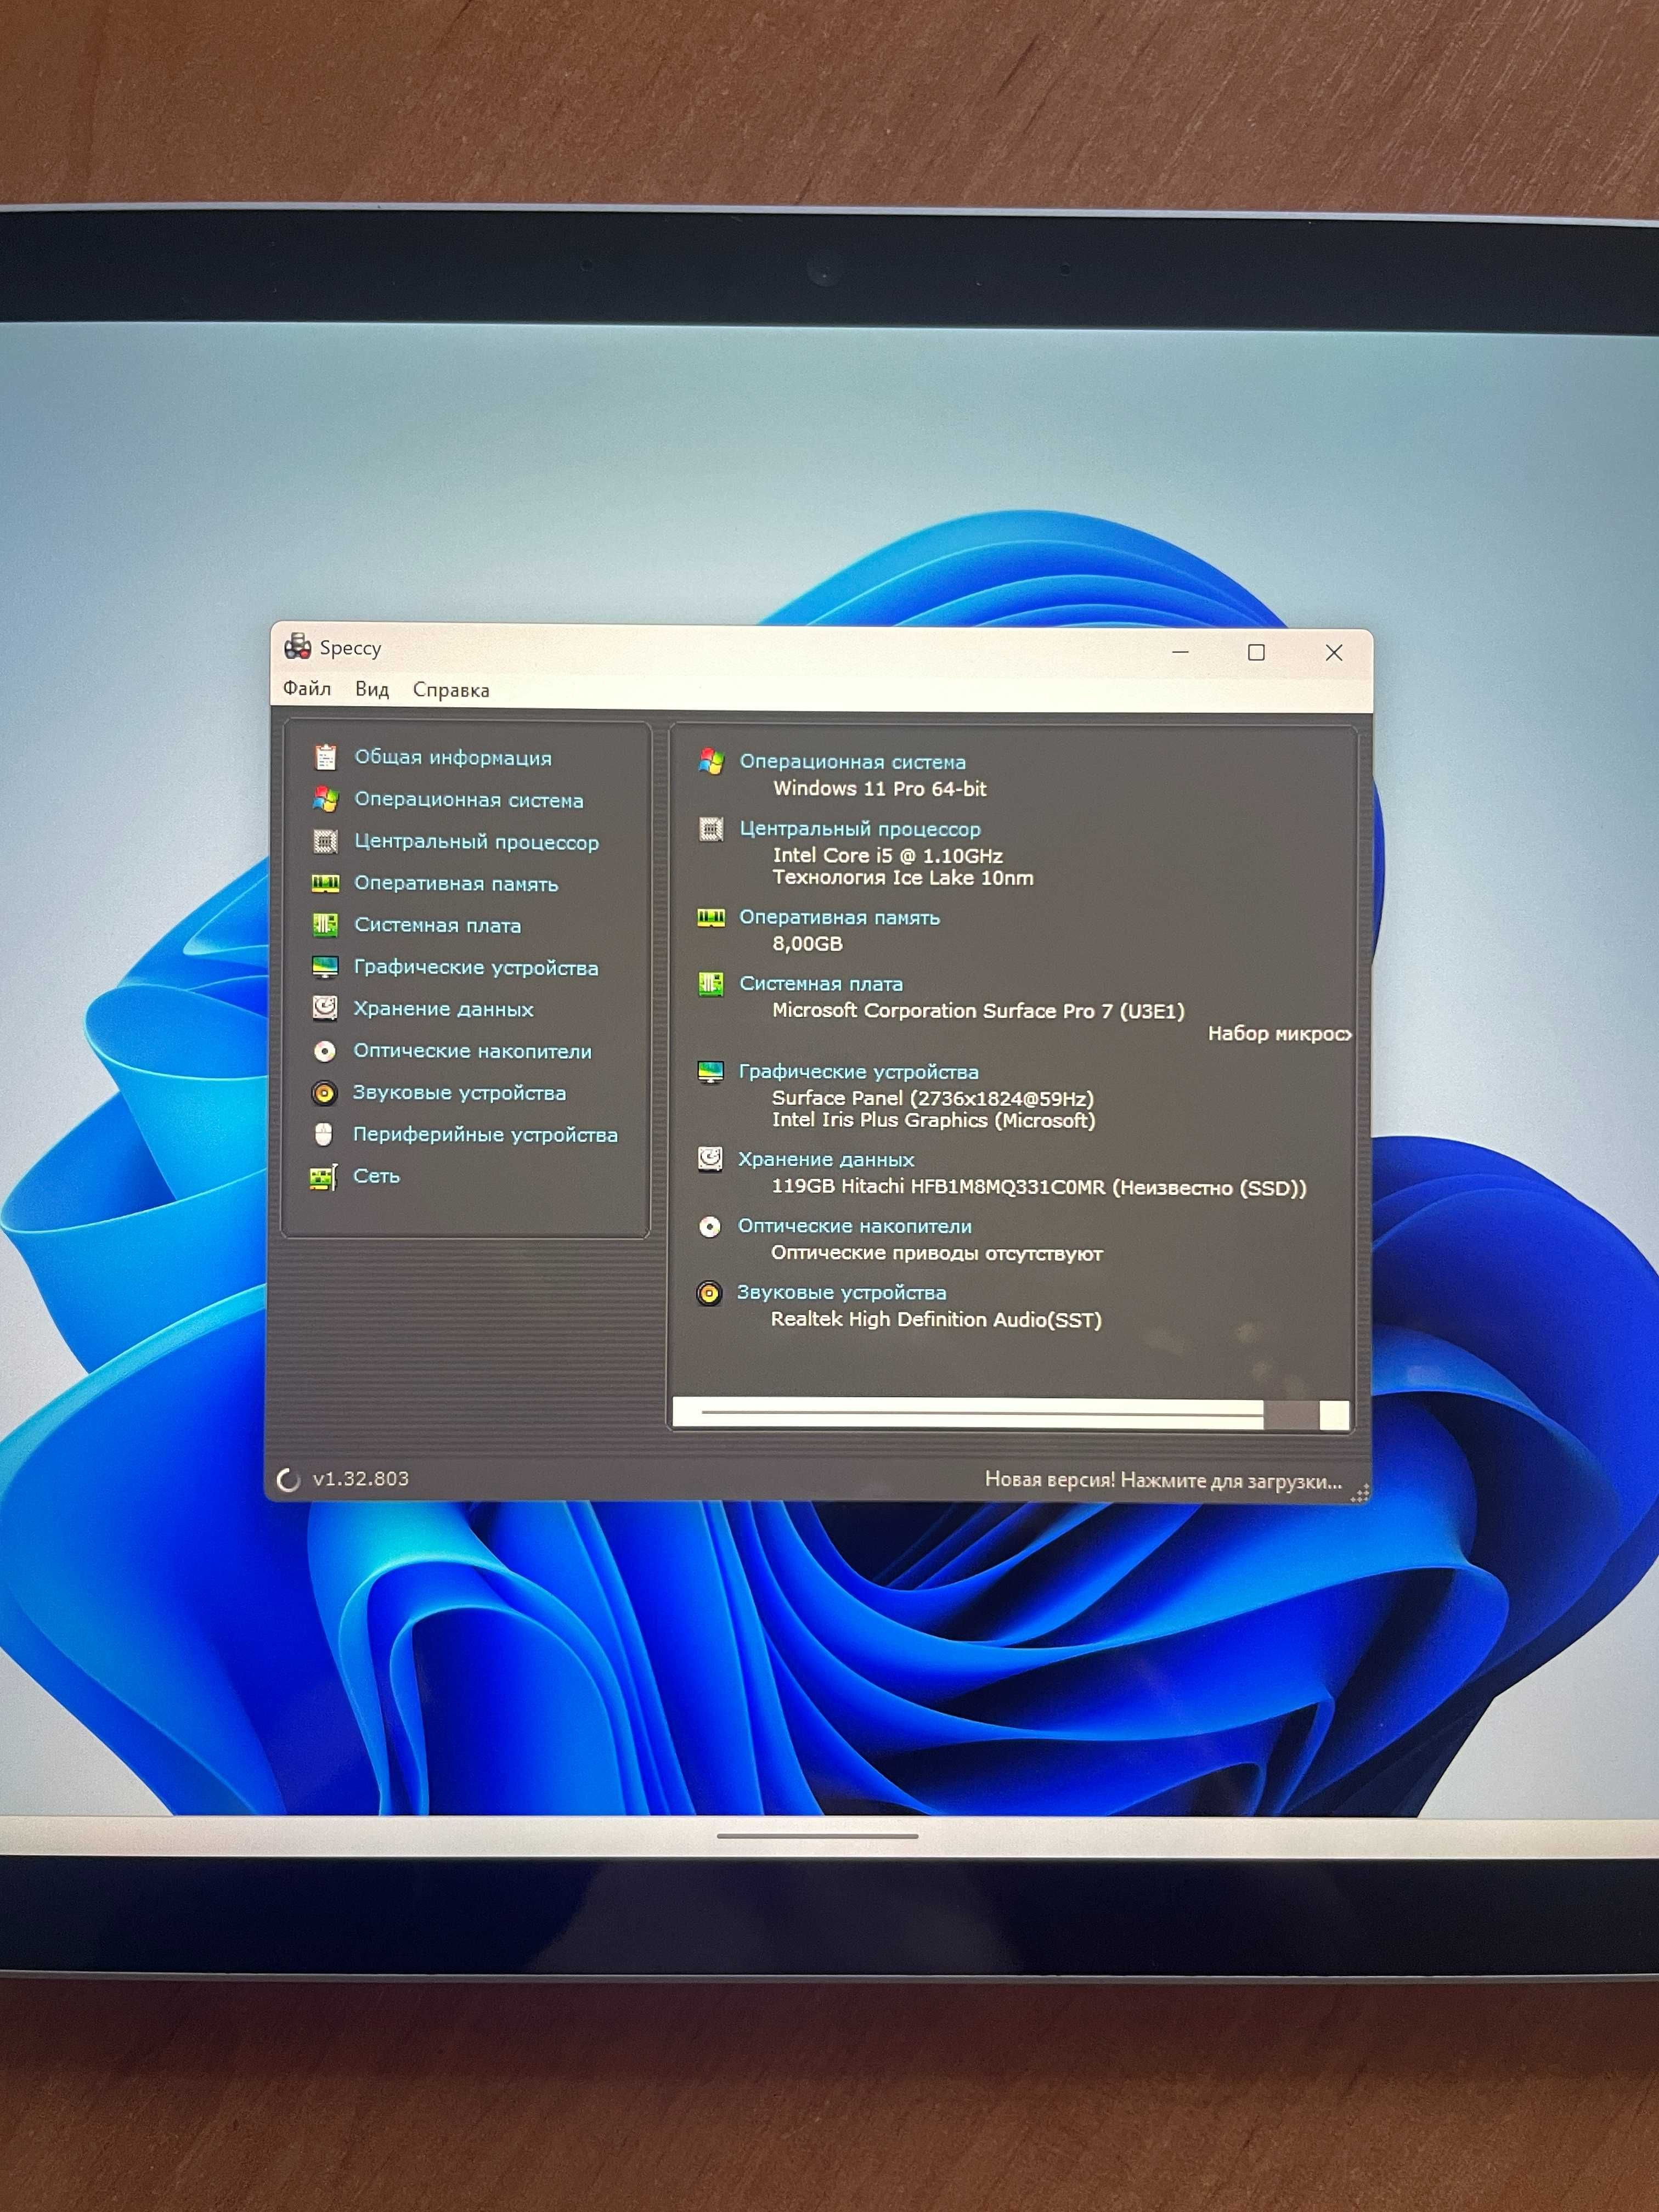Click Оптические приводы отсутствуют text
The width and height of the screenshot is (1659, 2212).
937,1254
